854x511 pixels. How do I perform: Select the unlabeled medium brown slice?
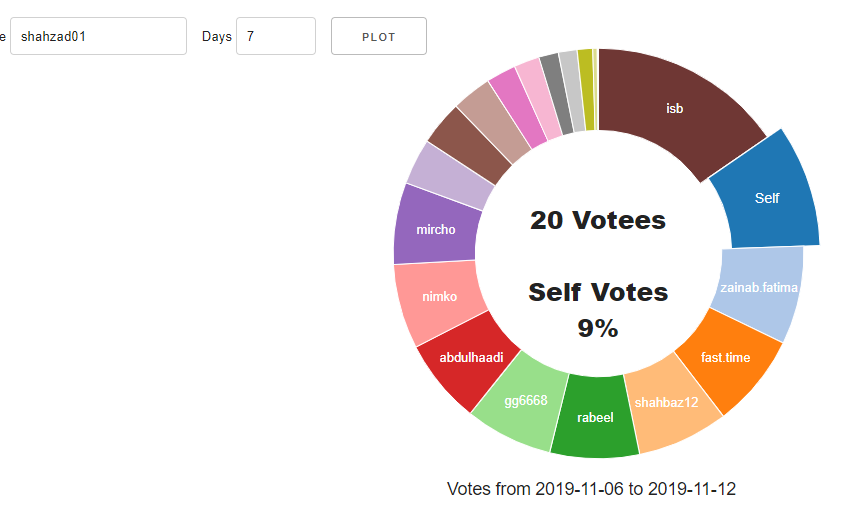point(470,145)
